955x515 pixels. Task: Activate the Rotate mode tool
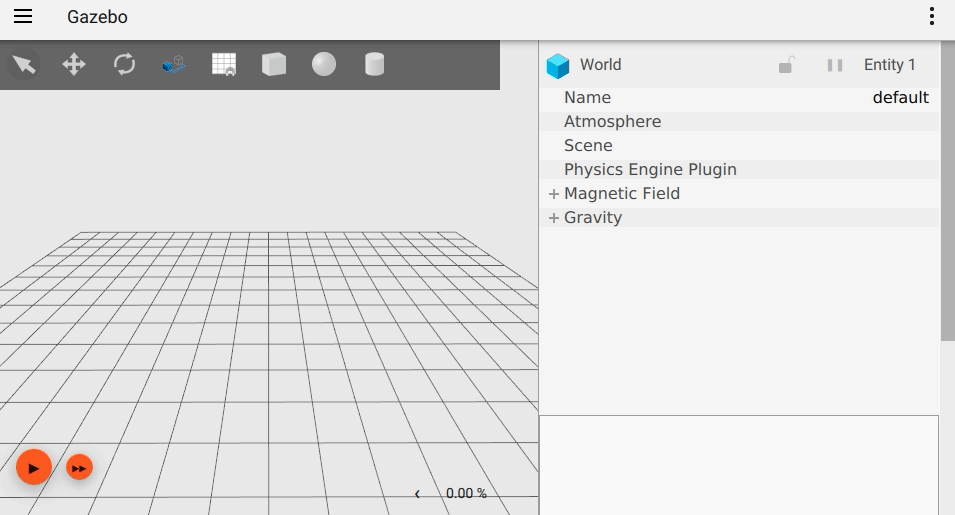click(124, 64)
